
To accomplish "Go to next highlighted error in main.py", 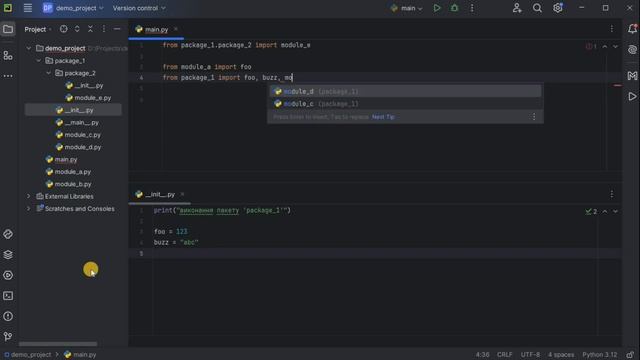I will (x=615, y=47).
